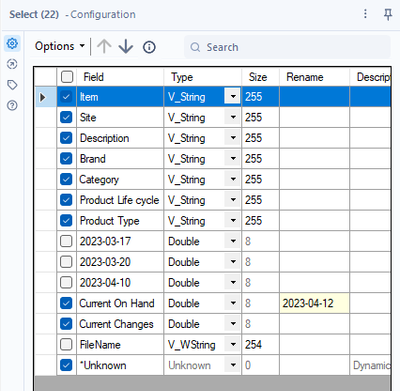Check the FileName field checkbox
Screen dimensions: 400x391
pyautogui.click(x=66, y=345)
